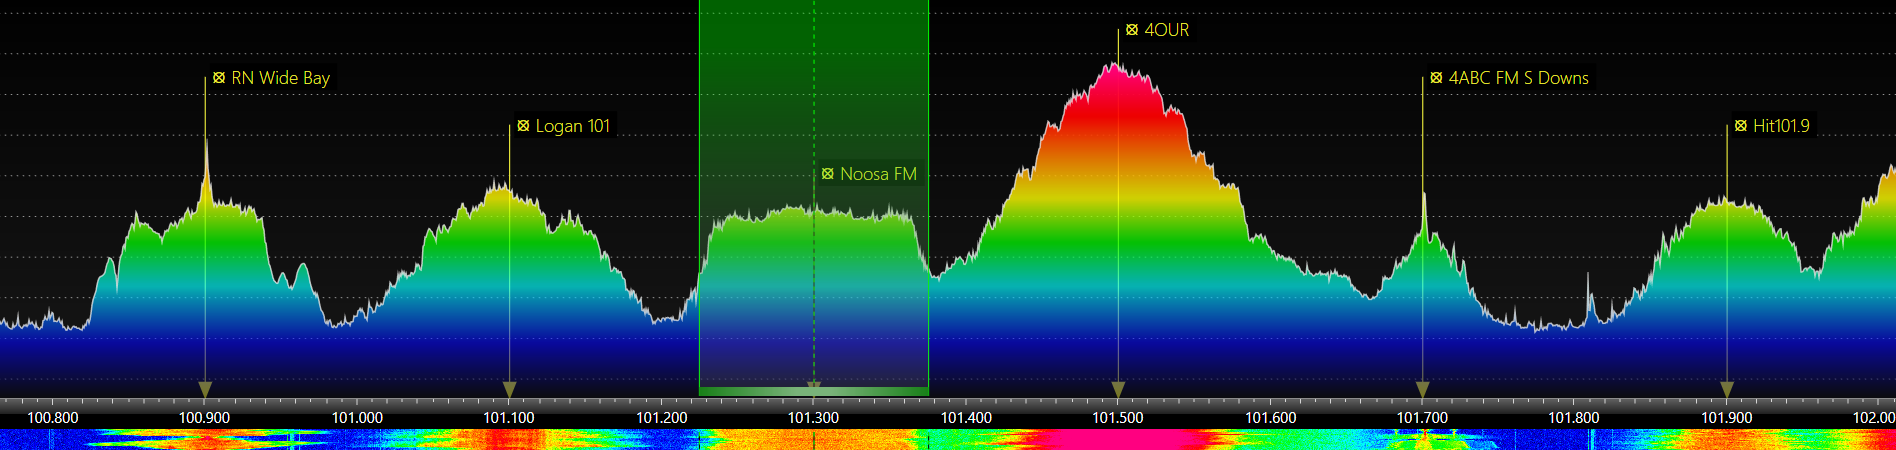1896x450 pixels.
Task: Click the magenta region in the waterfall strip
Action: click(1110, 439)
